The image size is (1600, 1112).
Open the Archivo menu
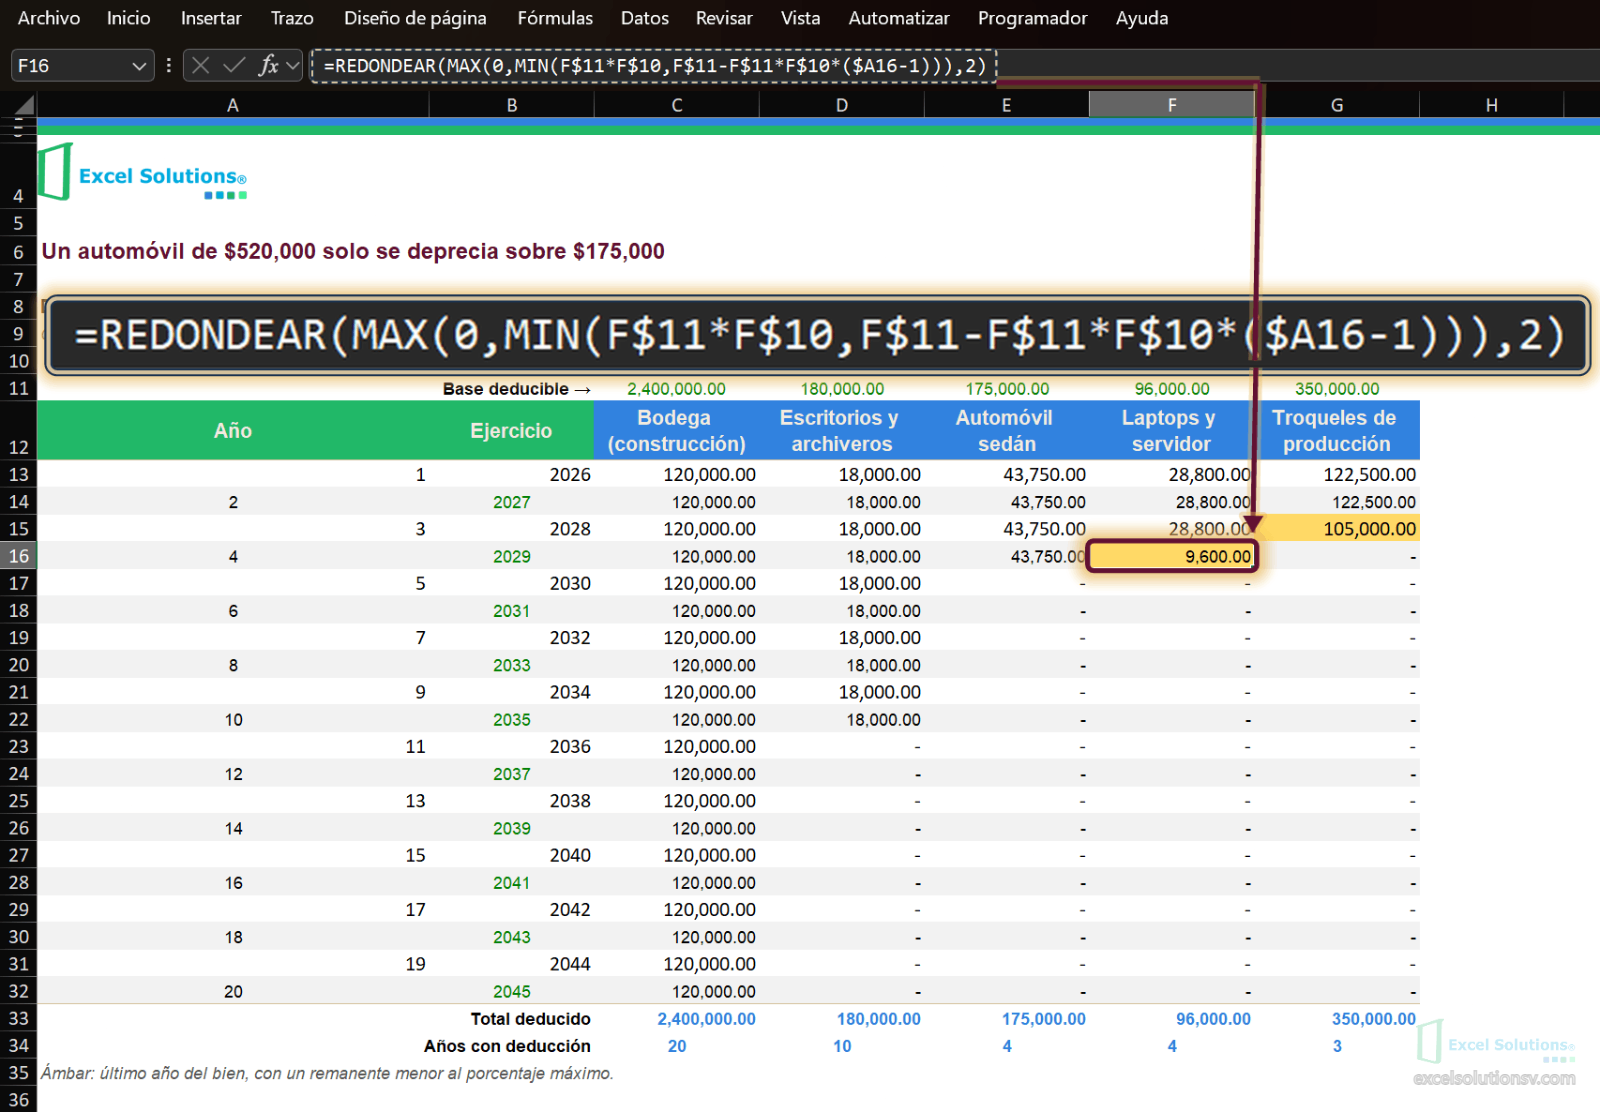(49, 18)
